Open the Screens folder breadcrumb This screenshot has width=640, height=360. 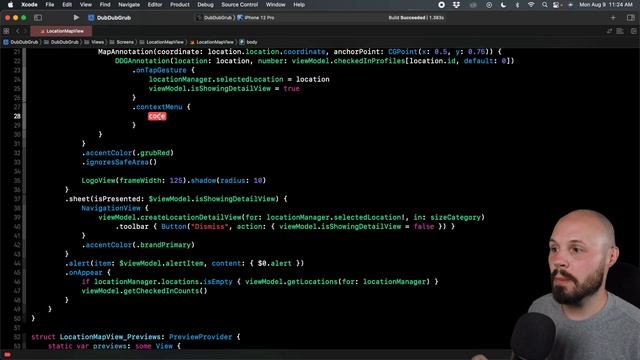click(122, 42)
